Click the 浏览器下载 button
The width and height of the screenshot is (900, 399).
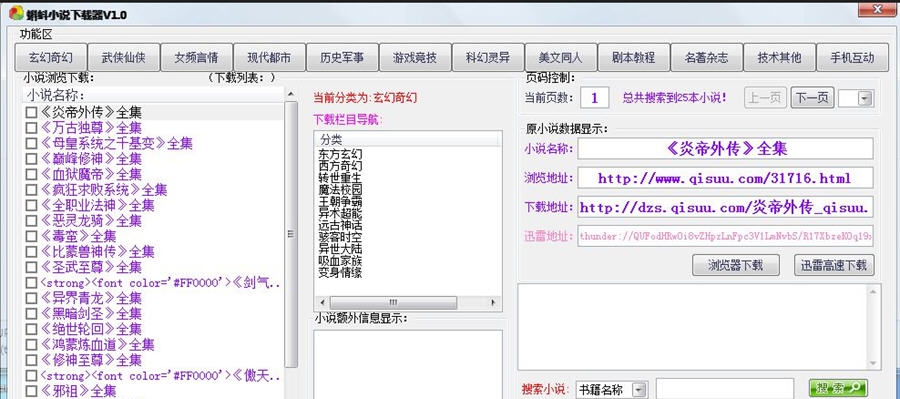click(735, 265)
